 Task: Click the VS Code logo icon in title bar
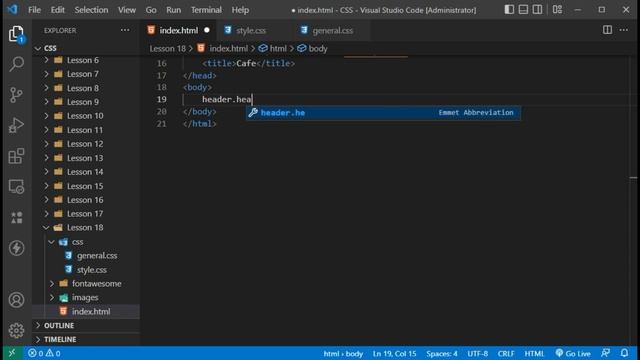[x=12, y=9]
